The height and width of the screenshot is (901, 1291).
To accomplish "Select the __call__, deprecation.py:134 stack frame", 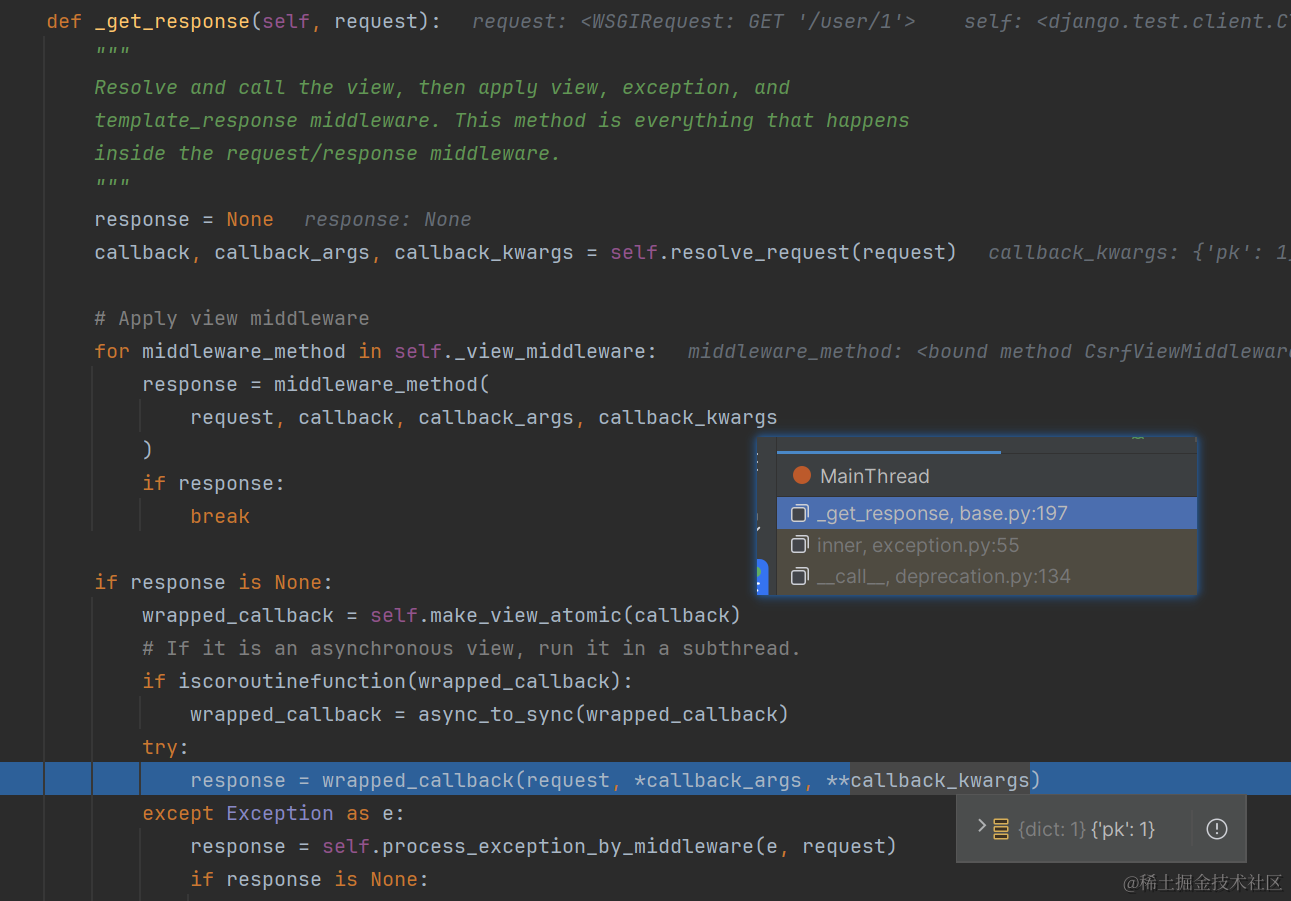I will click(986, 576).
